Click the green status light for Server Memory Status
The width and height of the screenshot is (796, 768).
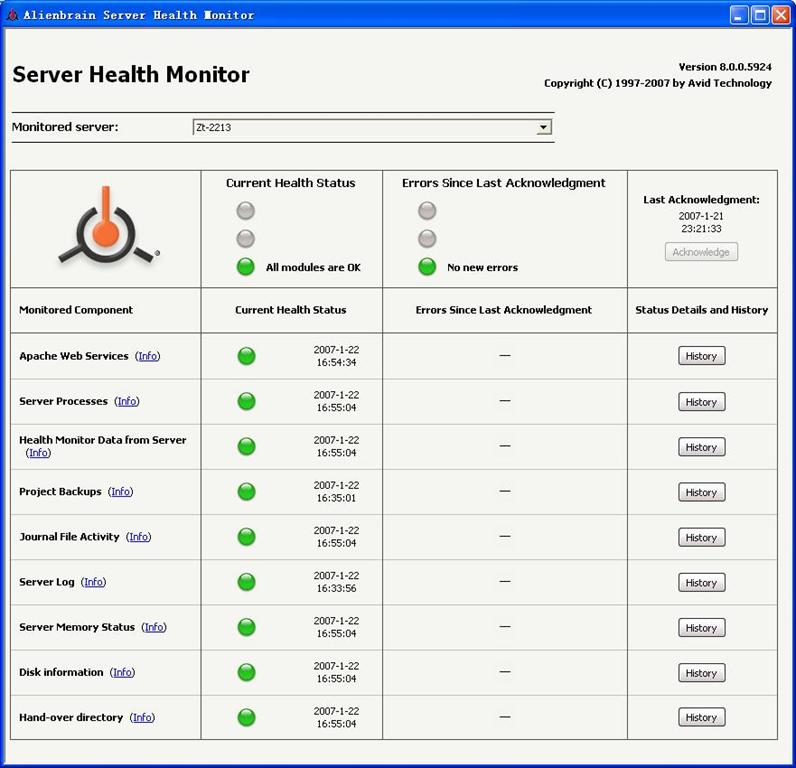pyautogui.click(x=247, y=627)
